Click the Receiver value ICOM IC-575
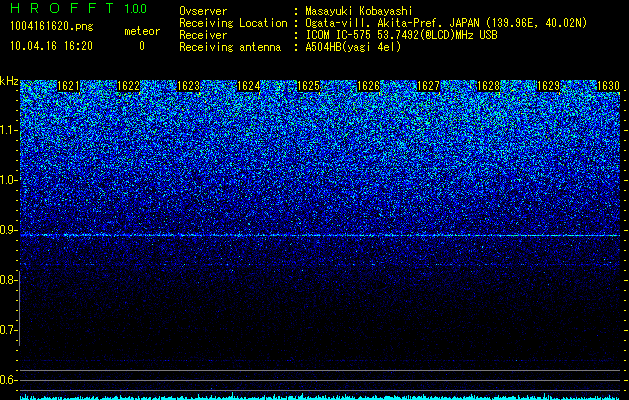Viewport: 629px width, 400px height. tap(339, 35)
